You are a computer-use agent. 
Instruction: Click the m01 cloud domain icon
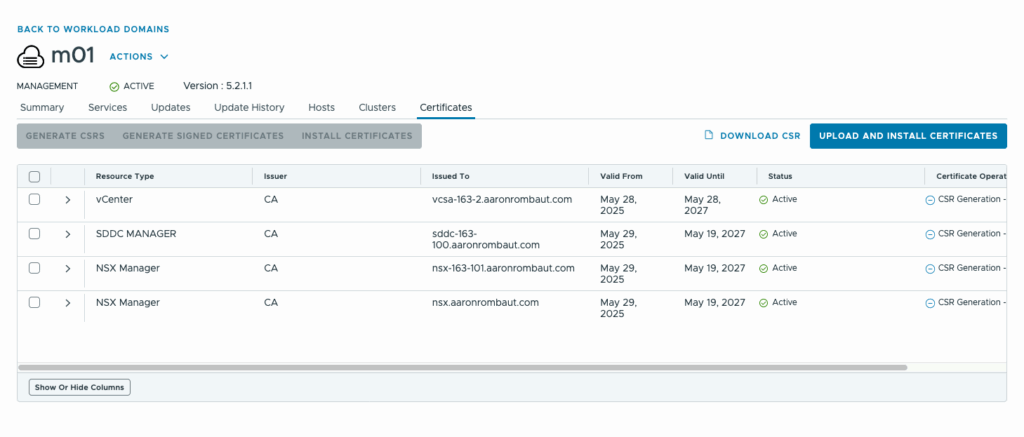click(x=31, y=56)
